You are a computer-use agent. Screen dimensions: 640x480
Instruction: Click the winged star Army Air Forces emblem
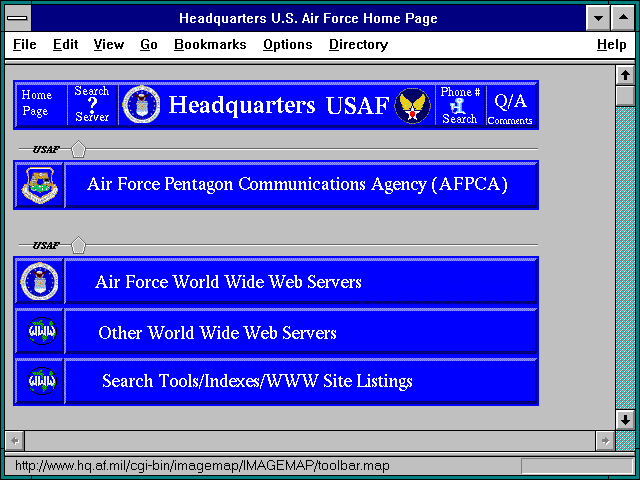[412, 105]
